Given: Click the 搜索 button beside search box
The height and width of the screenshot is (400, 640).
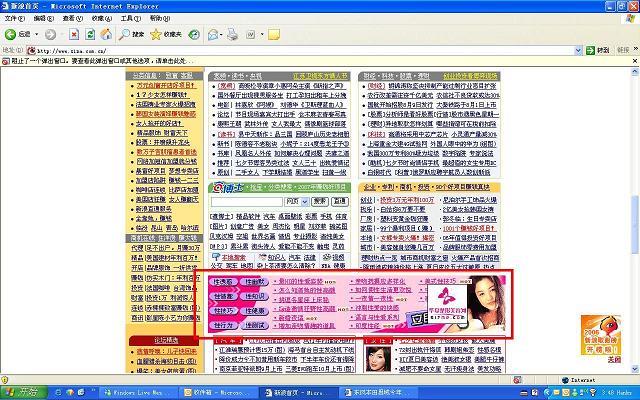Looking at the screenshot, I should click(x=320, y=202).
